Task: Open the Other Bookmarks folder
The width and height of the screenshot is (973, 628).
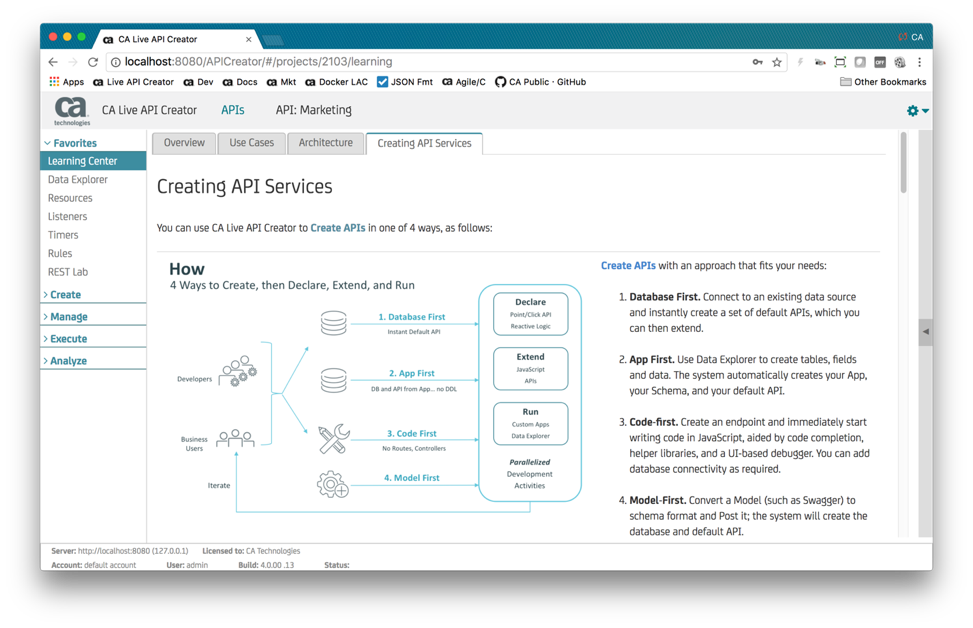Action: pyautogui.click(x=882, y=82)
